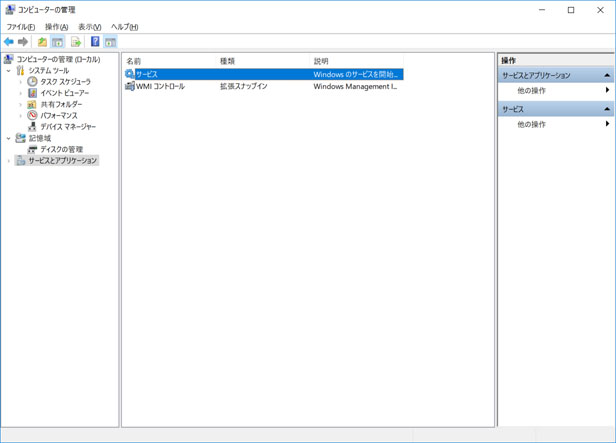The height and width of the screenshot is (443, 616).
Task: Select イベント ビューアー in the tree
Action: (65, 93)
